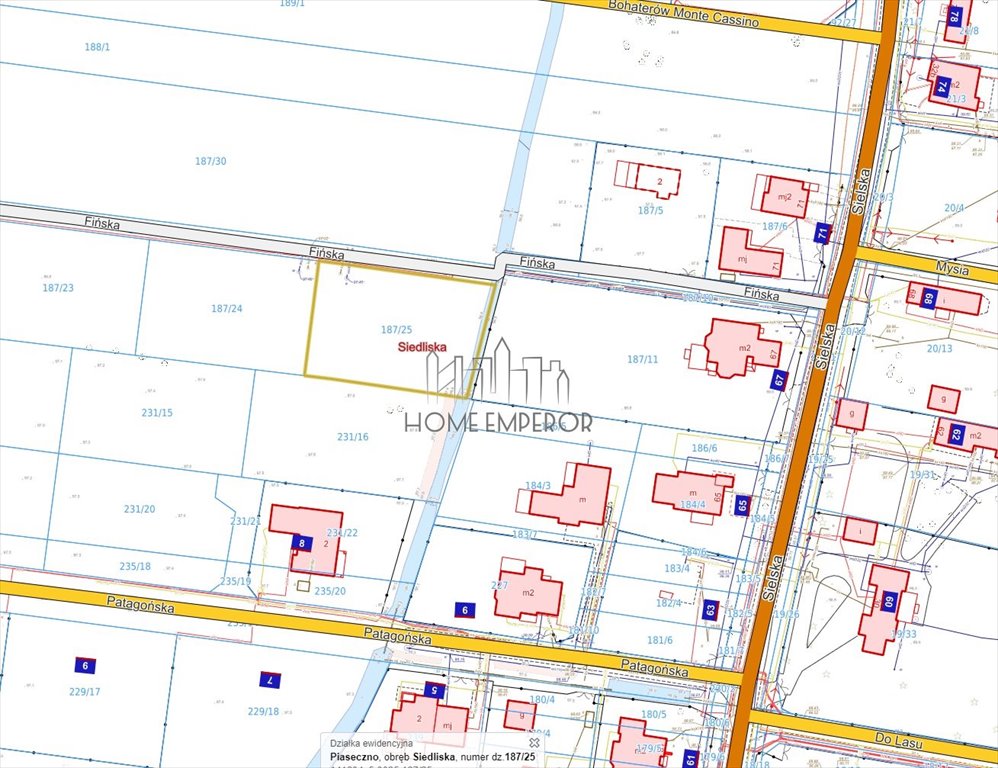Click the blue address marker 74
This screenshot has width=998, height=768.
coord(941,86)
